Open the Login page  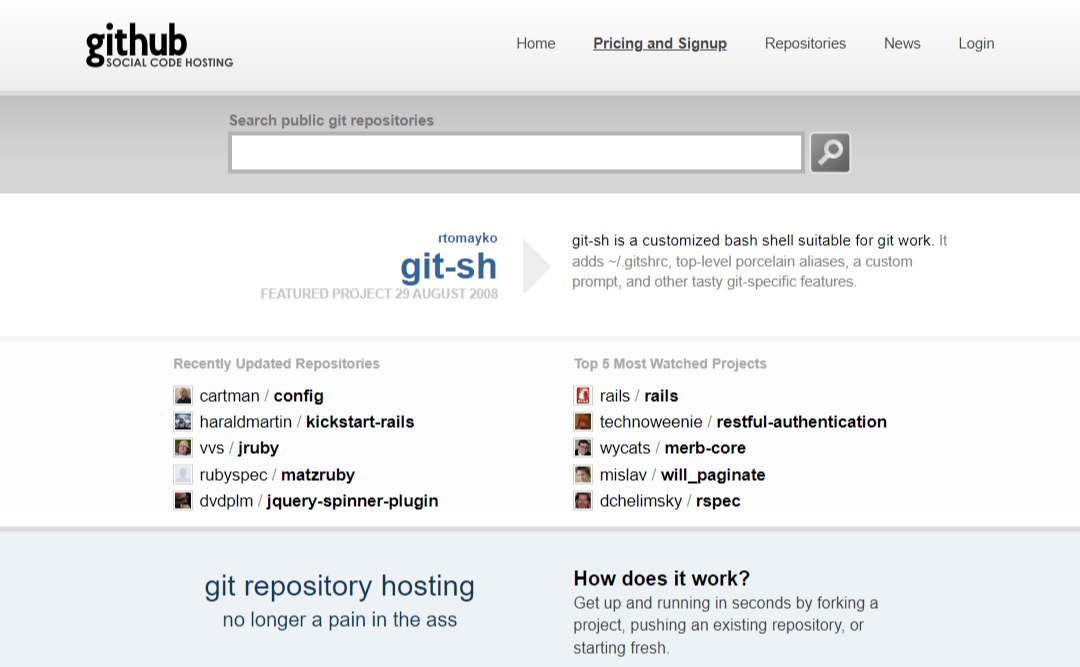click(x=976, y=43)
